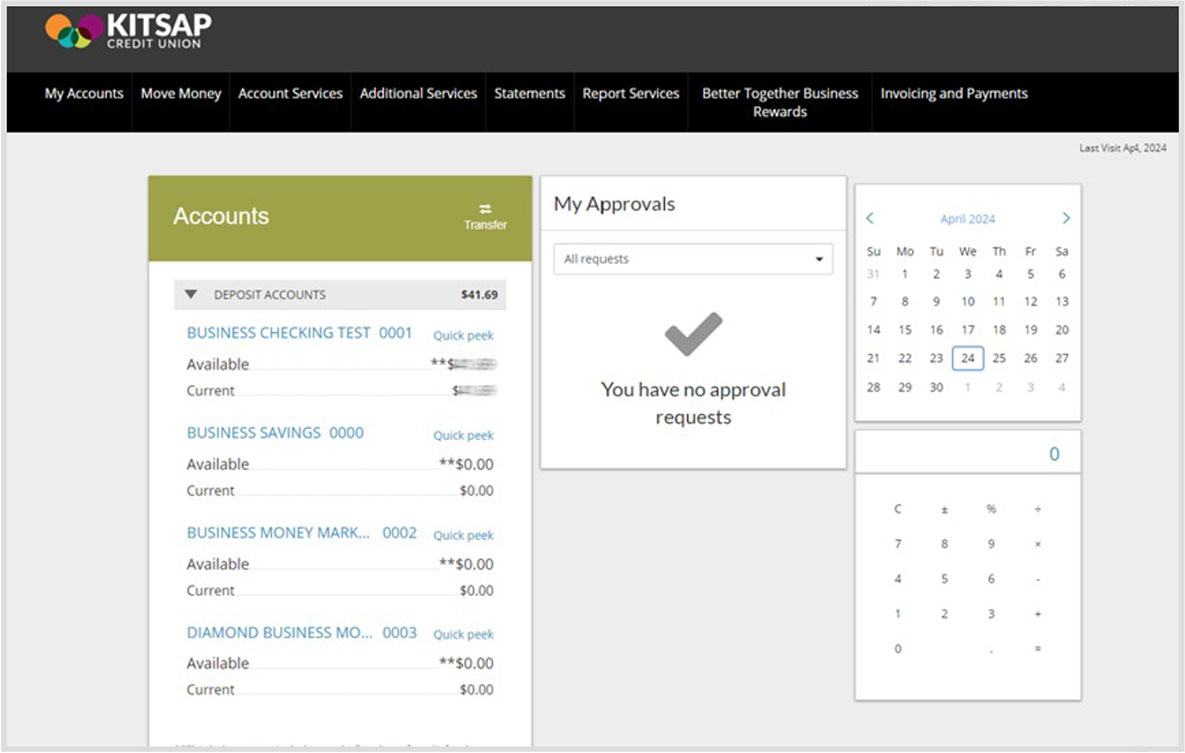This screenshot has height=753, width=1185.
Task: Collapse the Deposit Accounts section
Action: [x=191, y=294]
